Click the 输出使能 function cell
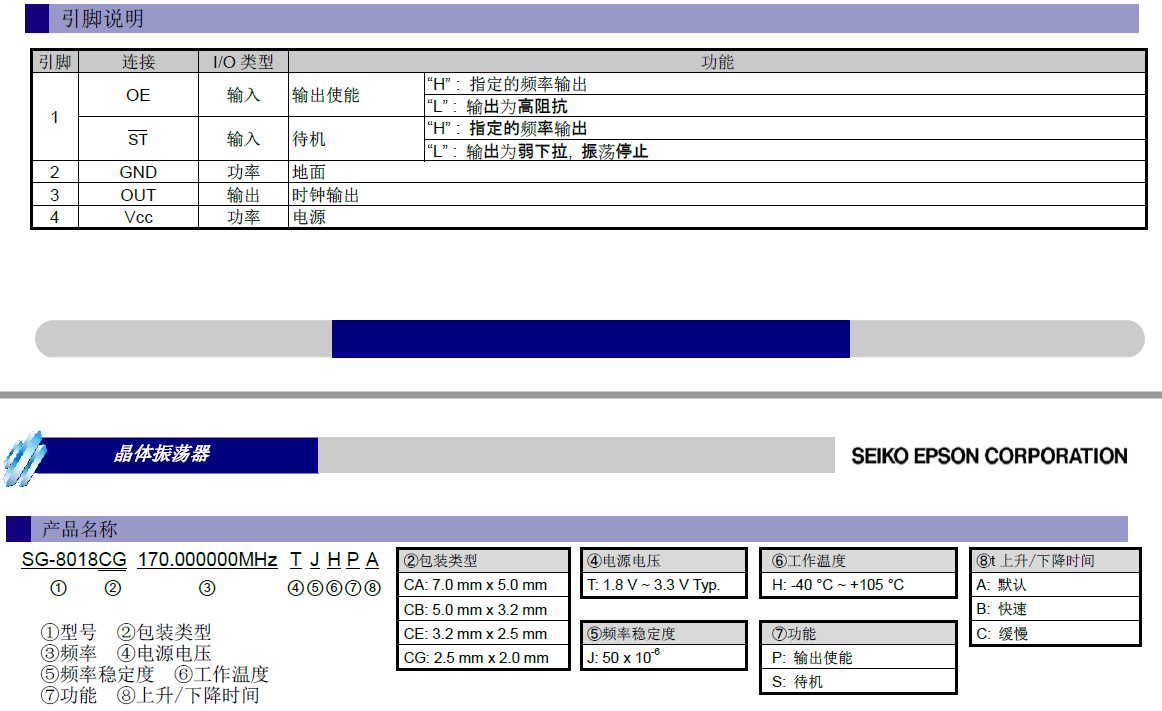Screen dimensions: 1162x711 356,95
